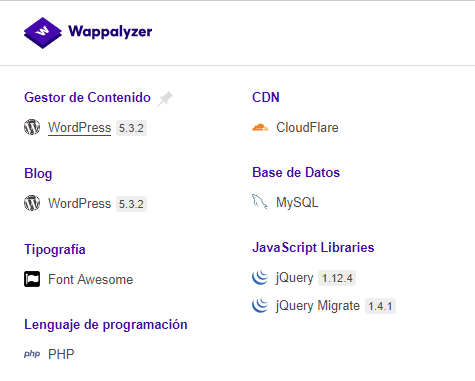Click WordPress icon under Blog
475x381 pixels.
[x=32, y=203]
